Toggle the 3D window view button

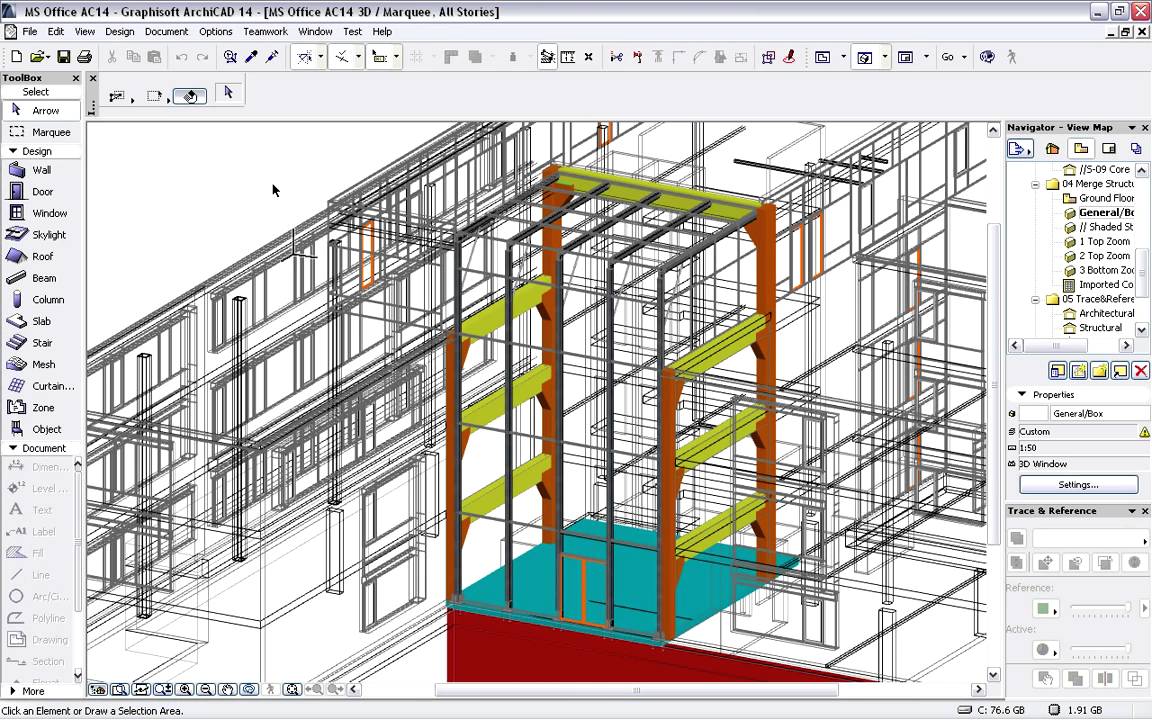864,57
